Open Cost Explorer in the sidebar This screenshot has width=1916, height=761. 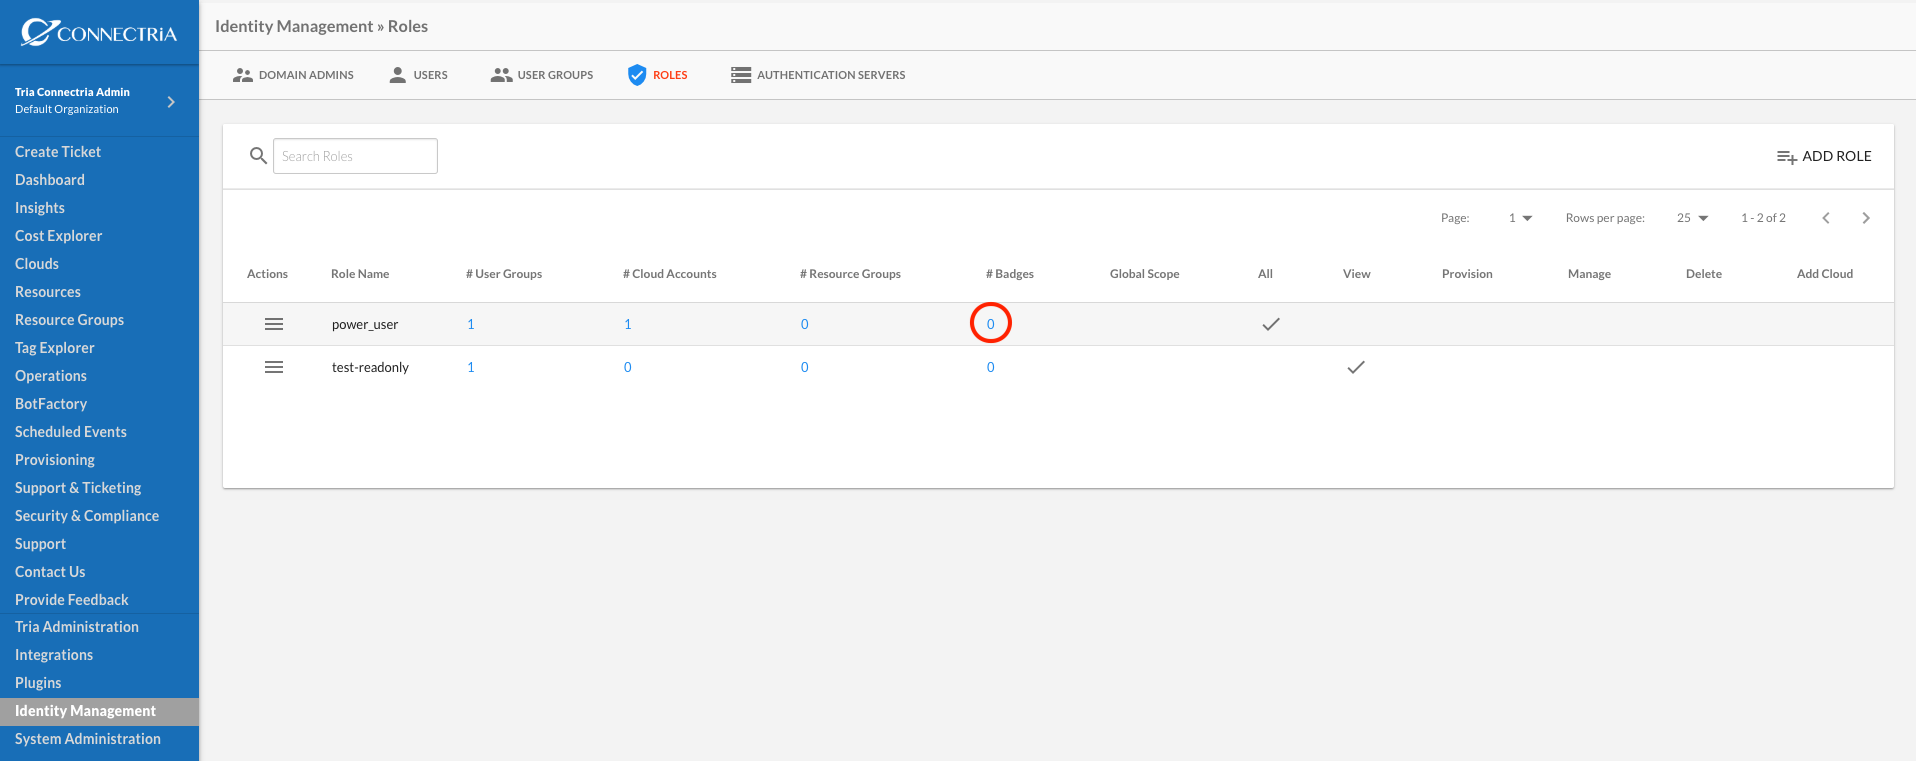pos(59,236)
